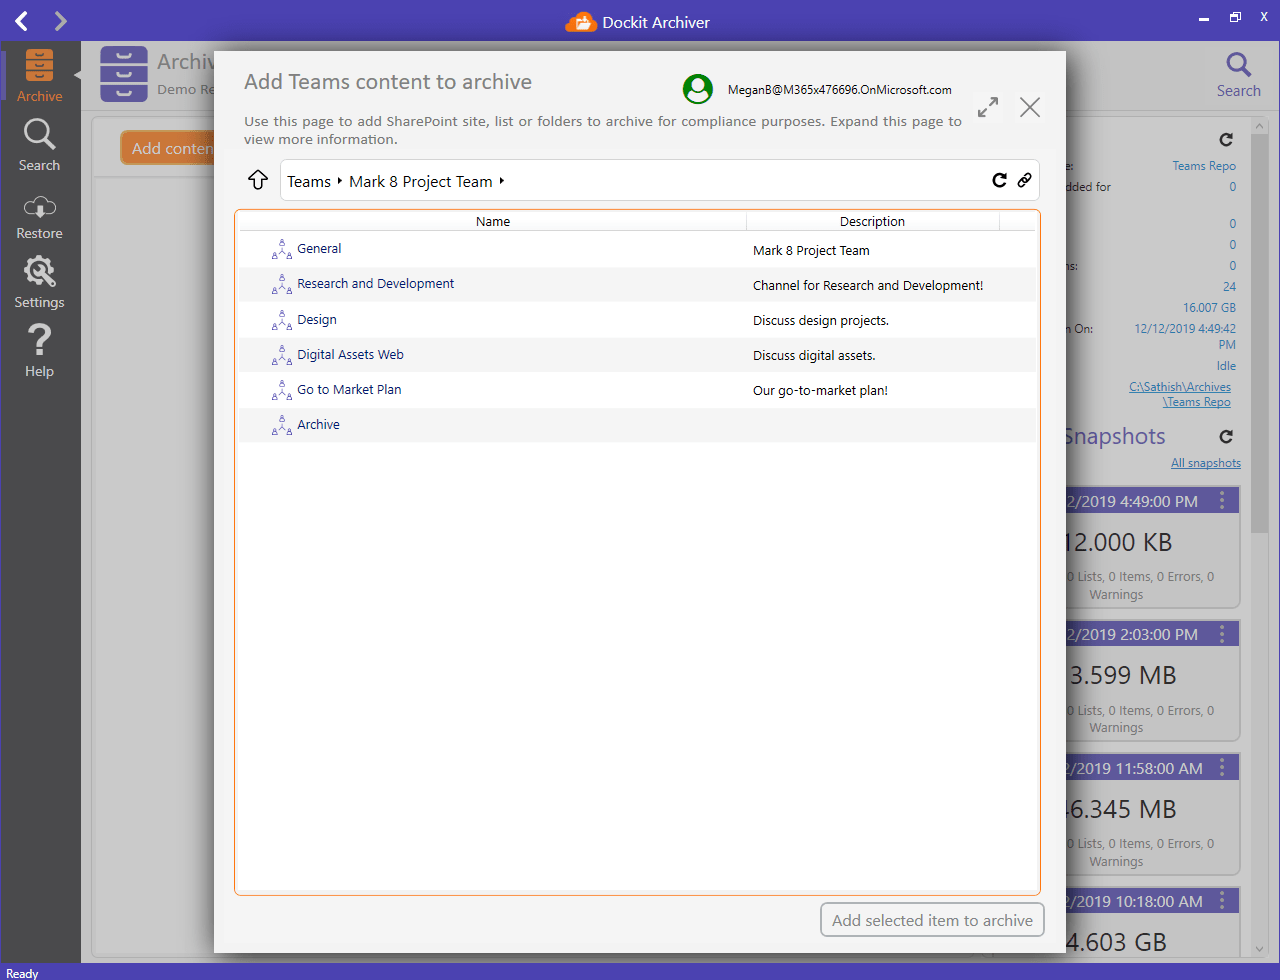1280x980 pixels.
Task: Click the channel icon beside Design
Action: tap(282, 321)
